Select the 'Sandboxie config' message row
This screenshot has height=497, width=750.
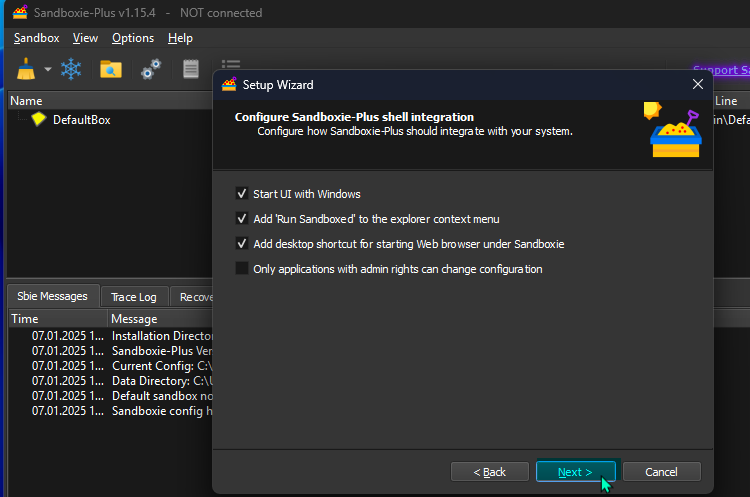pyautogui.click(x=110, y=411)
